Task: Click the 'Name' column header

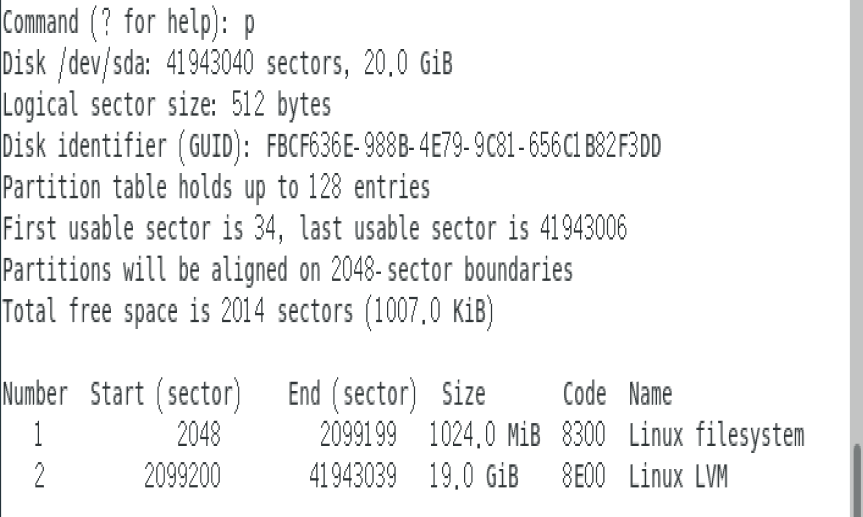Action: click(650, 393)
